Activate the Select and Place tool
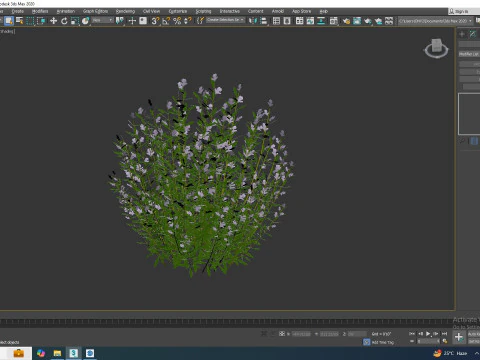The width and height of the screenshot is (480, 360). pos(86,21)
